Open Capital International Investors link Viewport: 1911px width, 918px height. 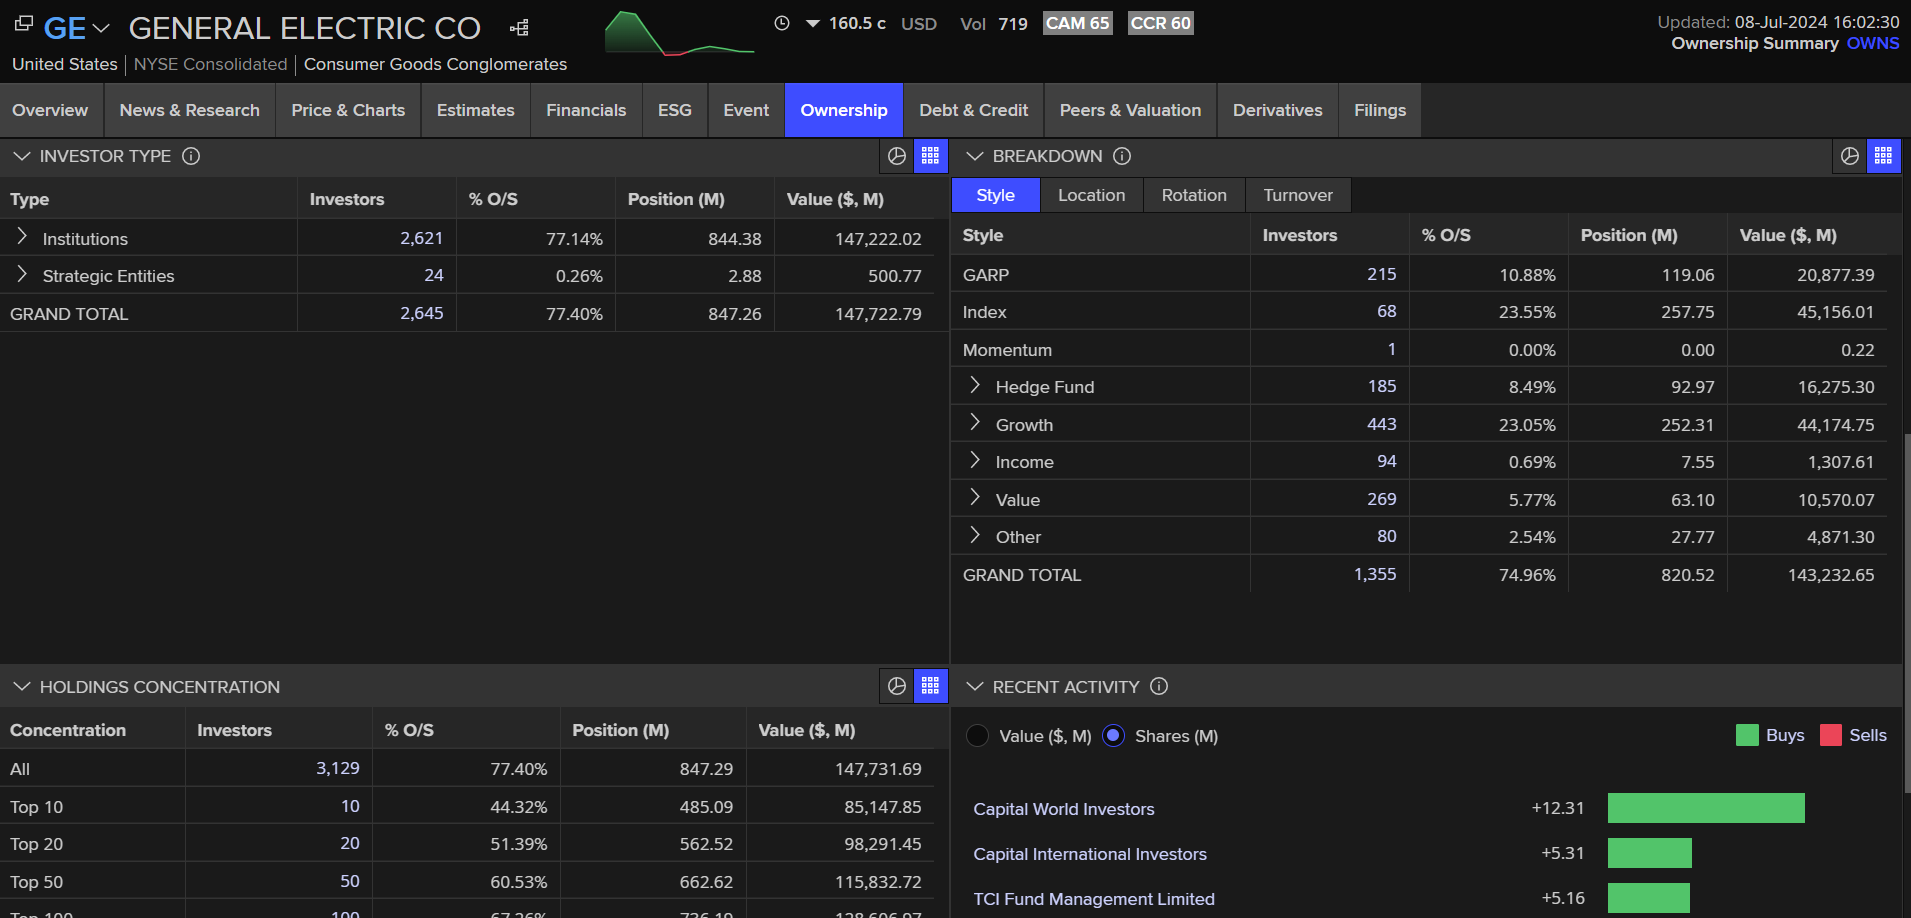[x=1090, y=854]
